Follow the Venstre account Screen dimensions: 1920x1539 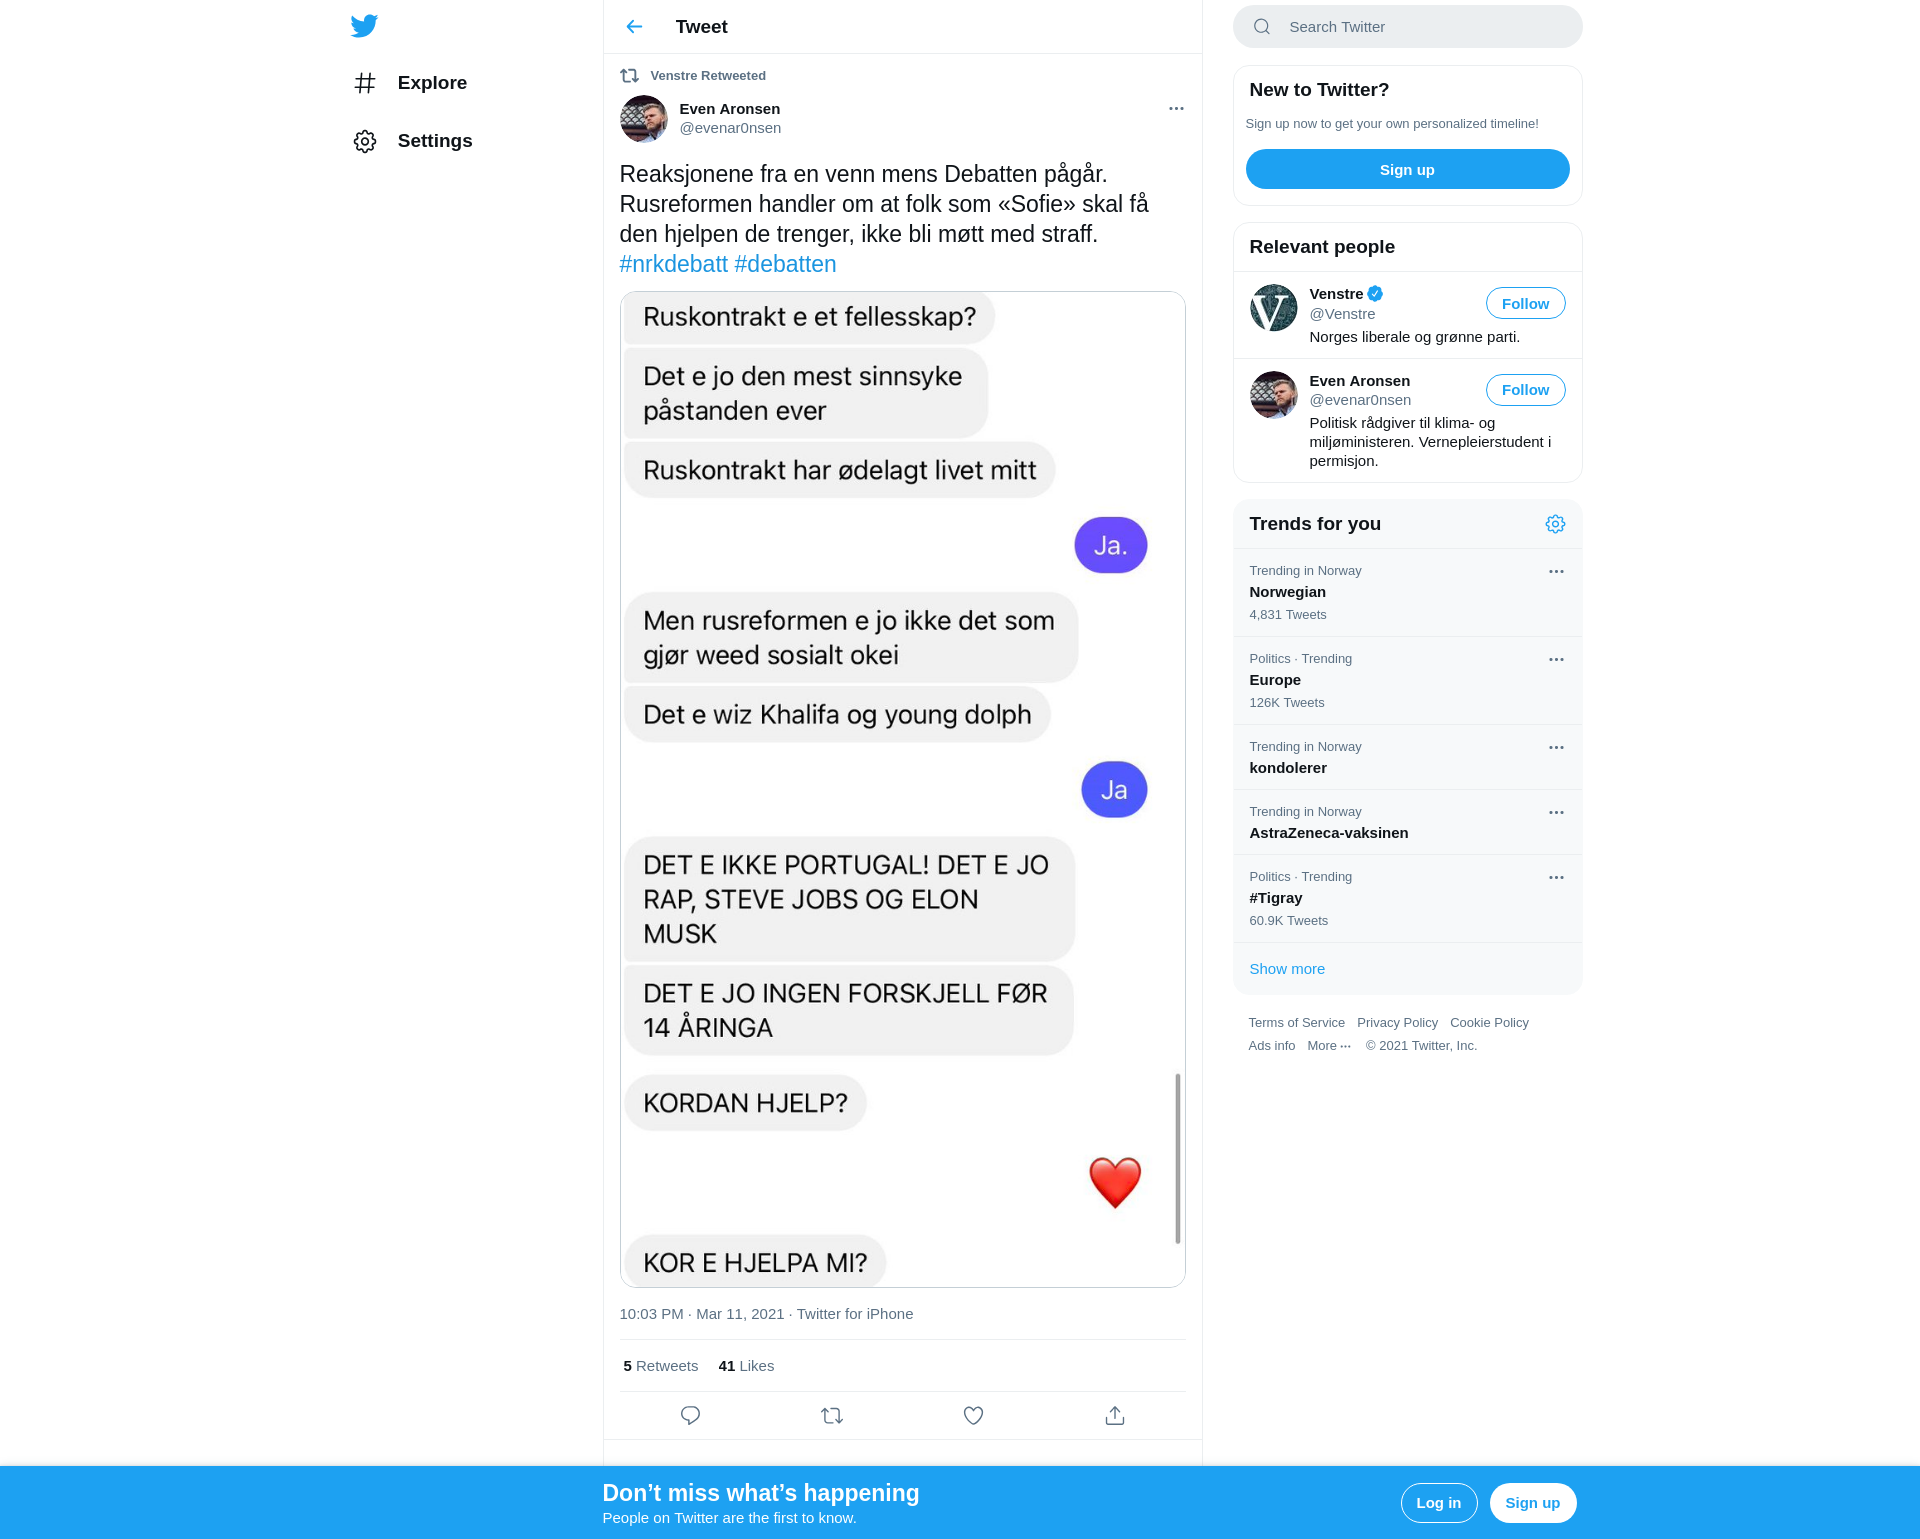click(1525, 303)
